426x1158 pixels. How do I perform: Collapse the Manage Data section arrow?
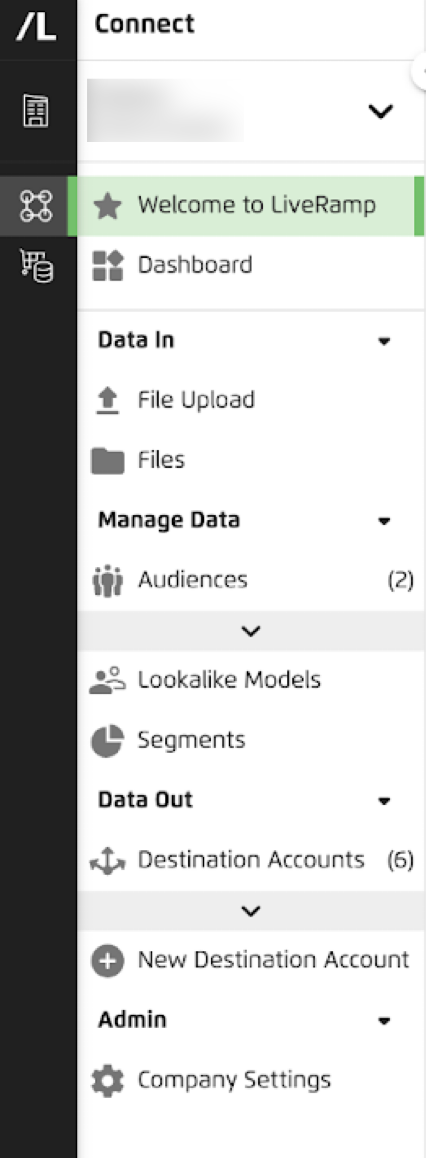[x=383, y=521]
